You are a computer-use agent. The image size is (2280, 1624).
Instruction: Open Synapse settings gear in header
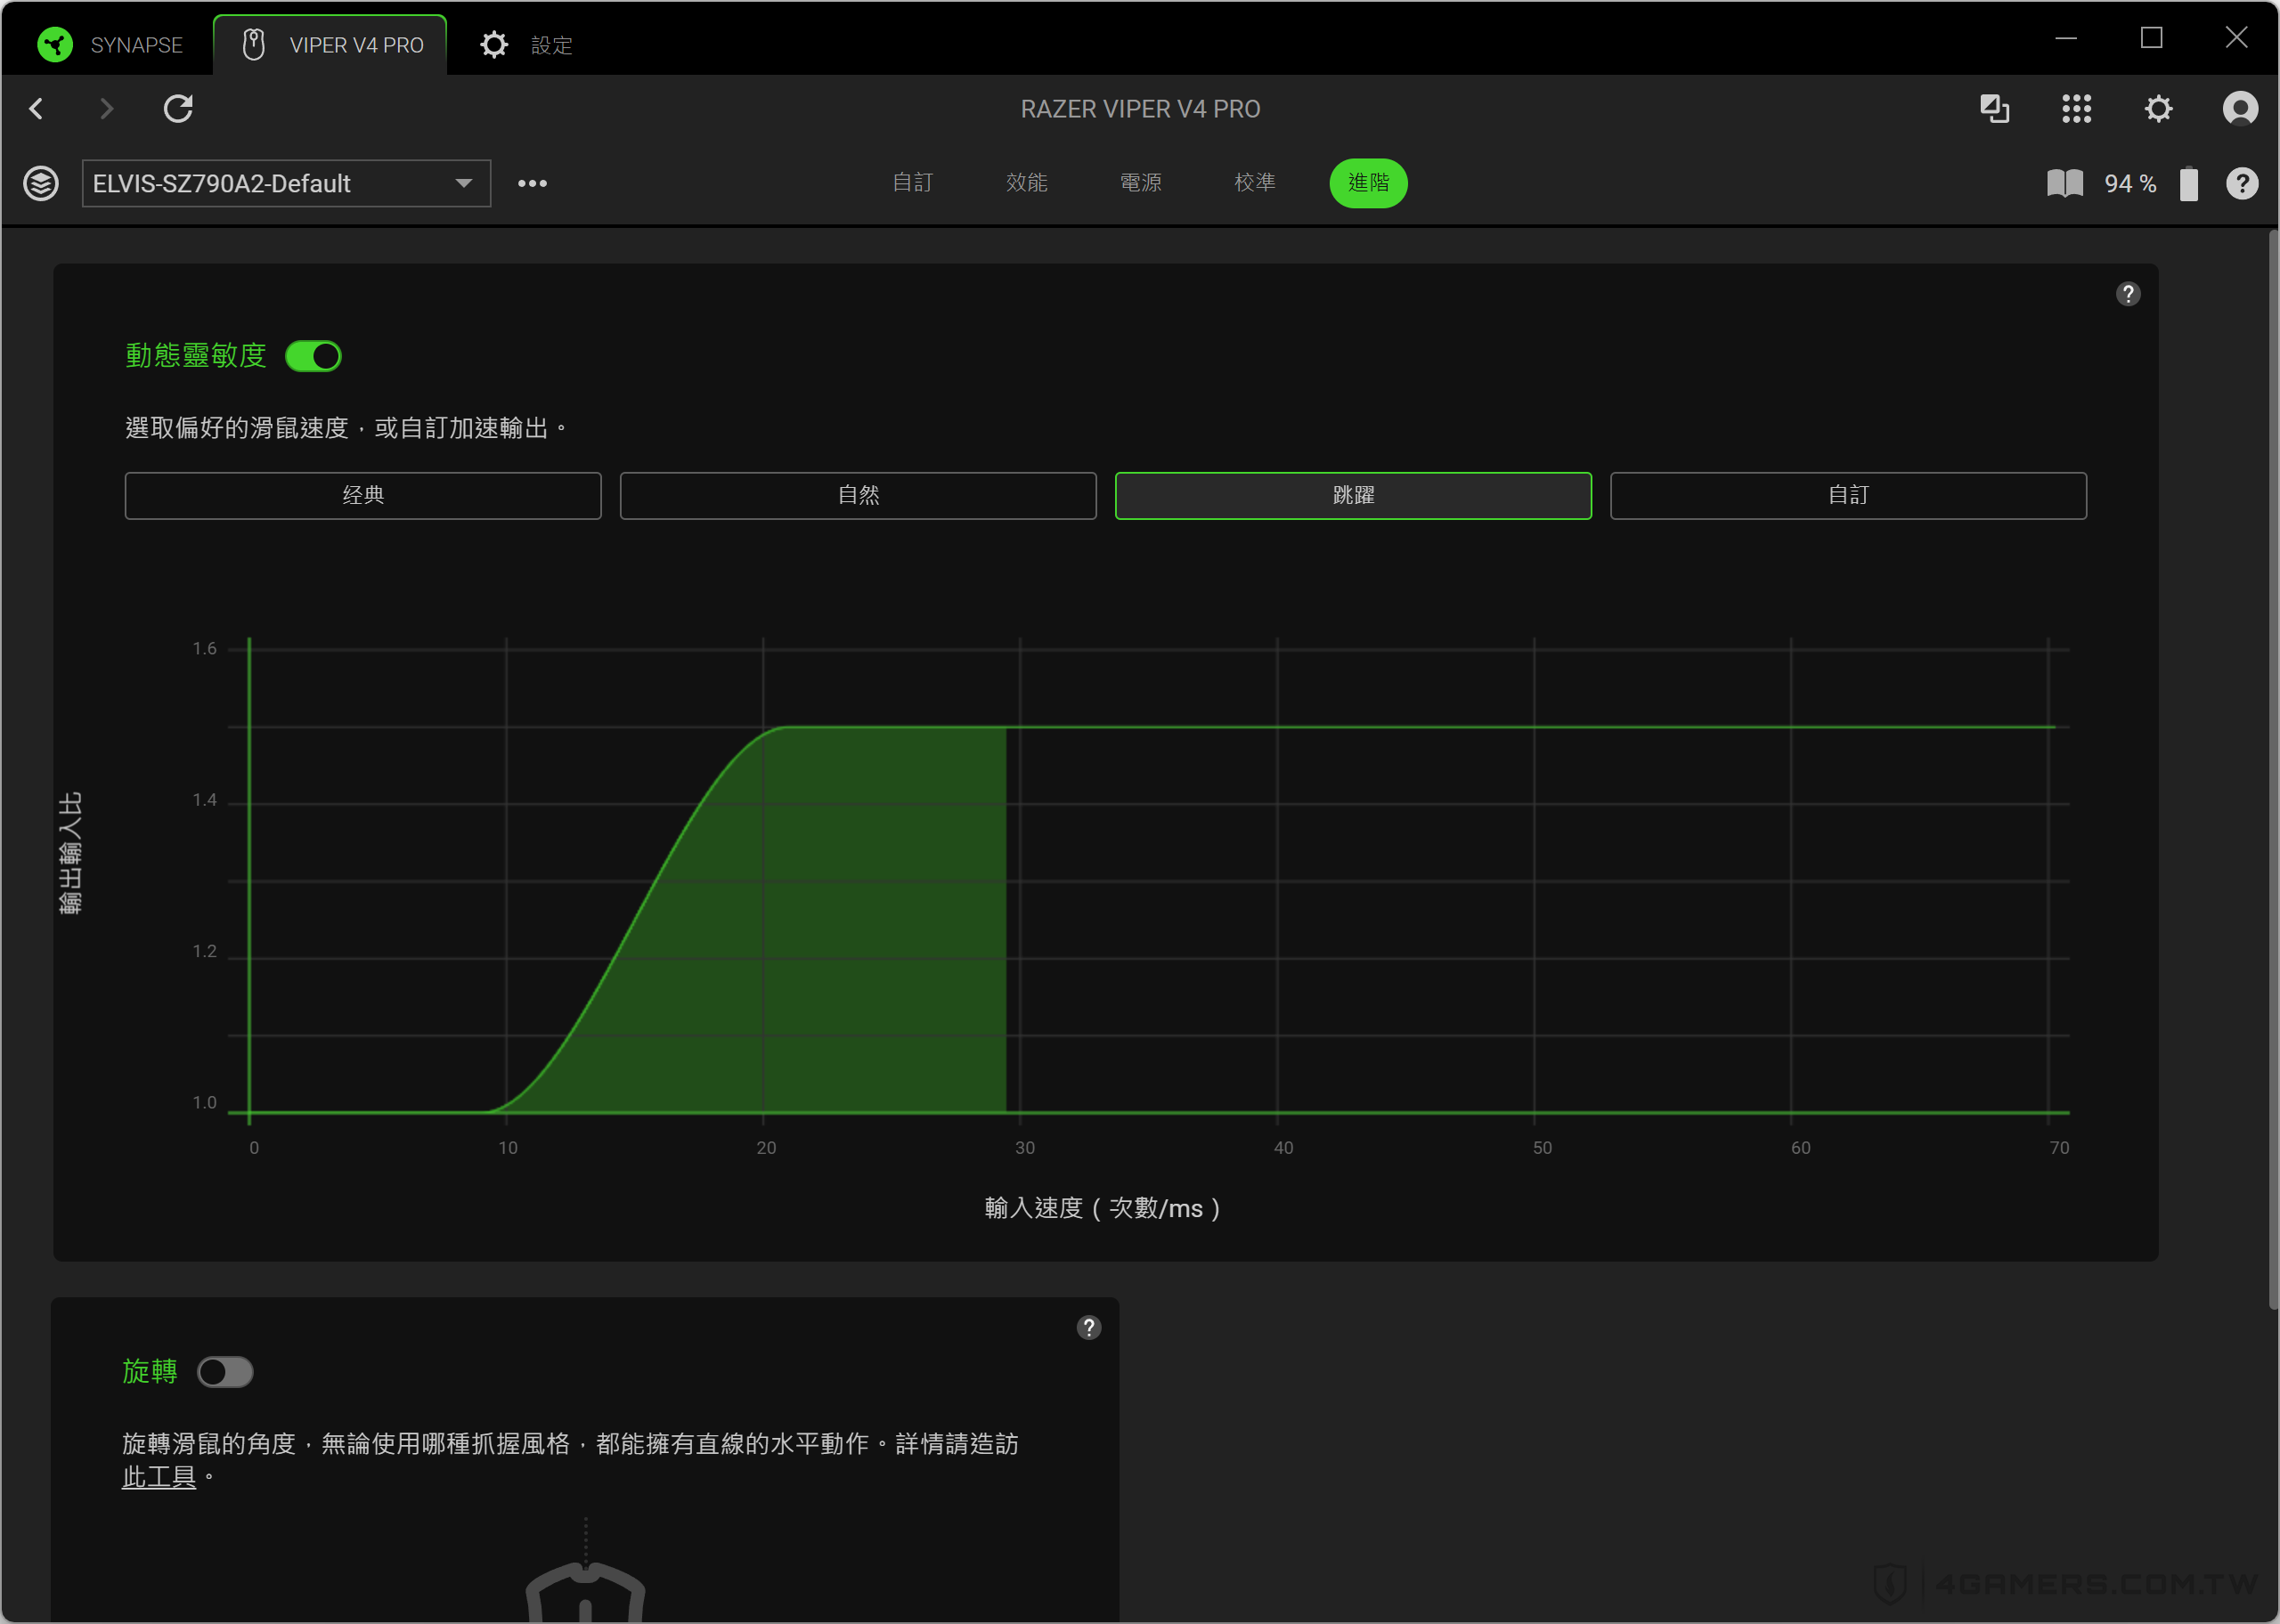coord(2158,108)
